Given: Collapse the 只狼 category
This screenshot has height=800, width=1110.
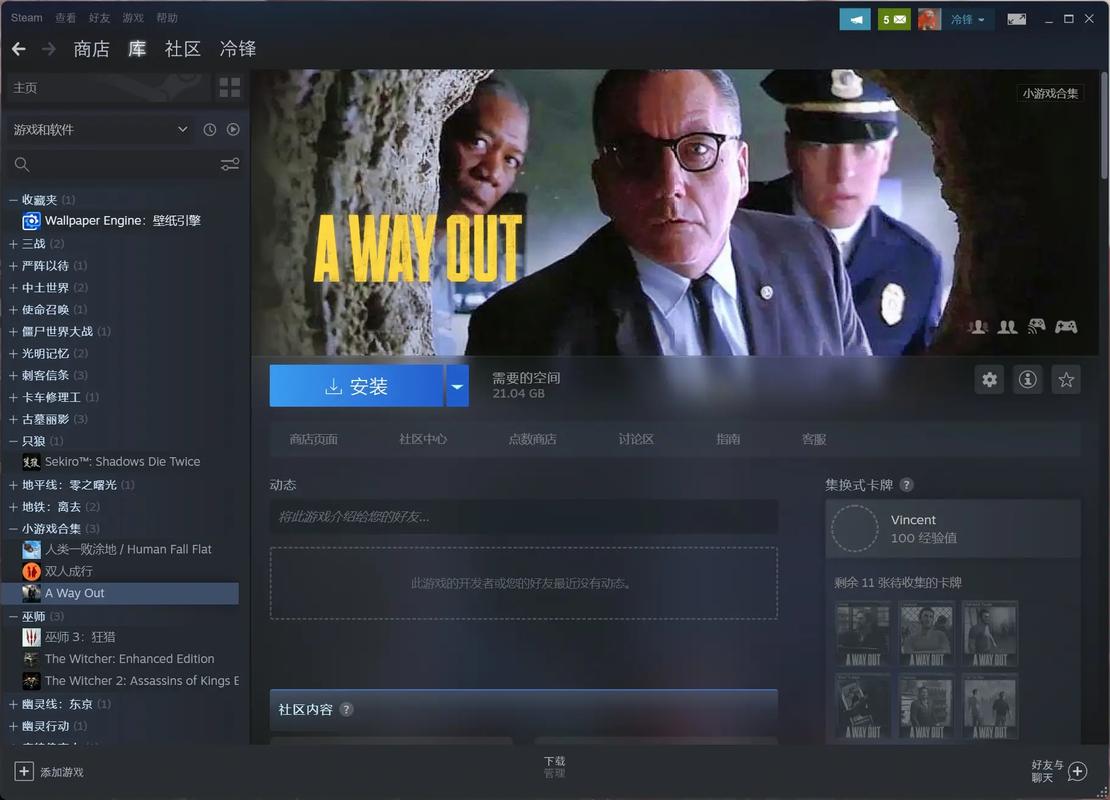Looking at the screenshot, I should tap(13, 442).
